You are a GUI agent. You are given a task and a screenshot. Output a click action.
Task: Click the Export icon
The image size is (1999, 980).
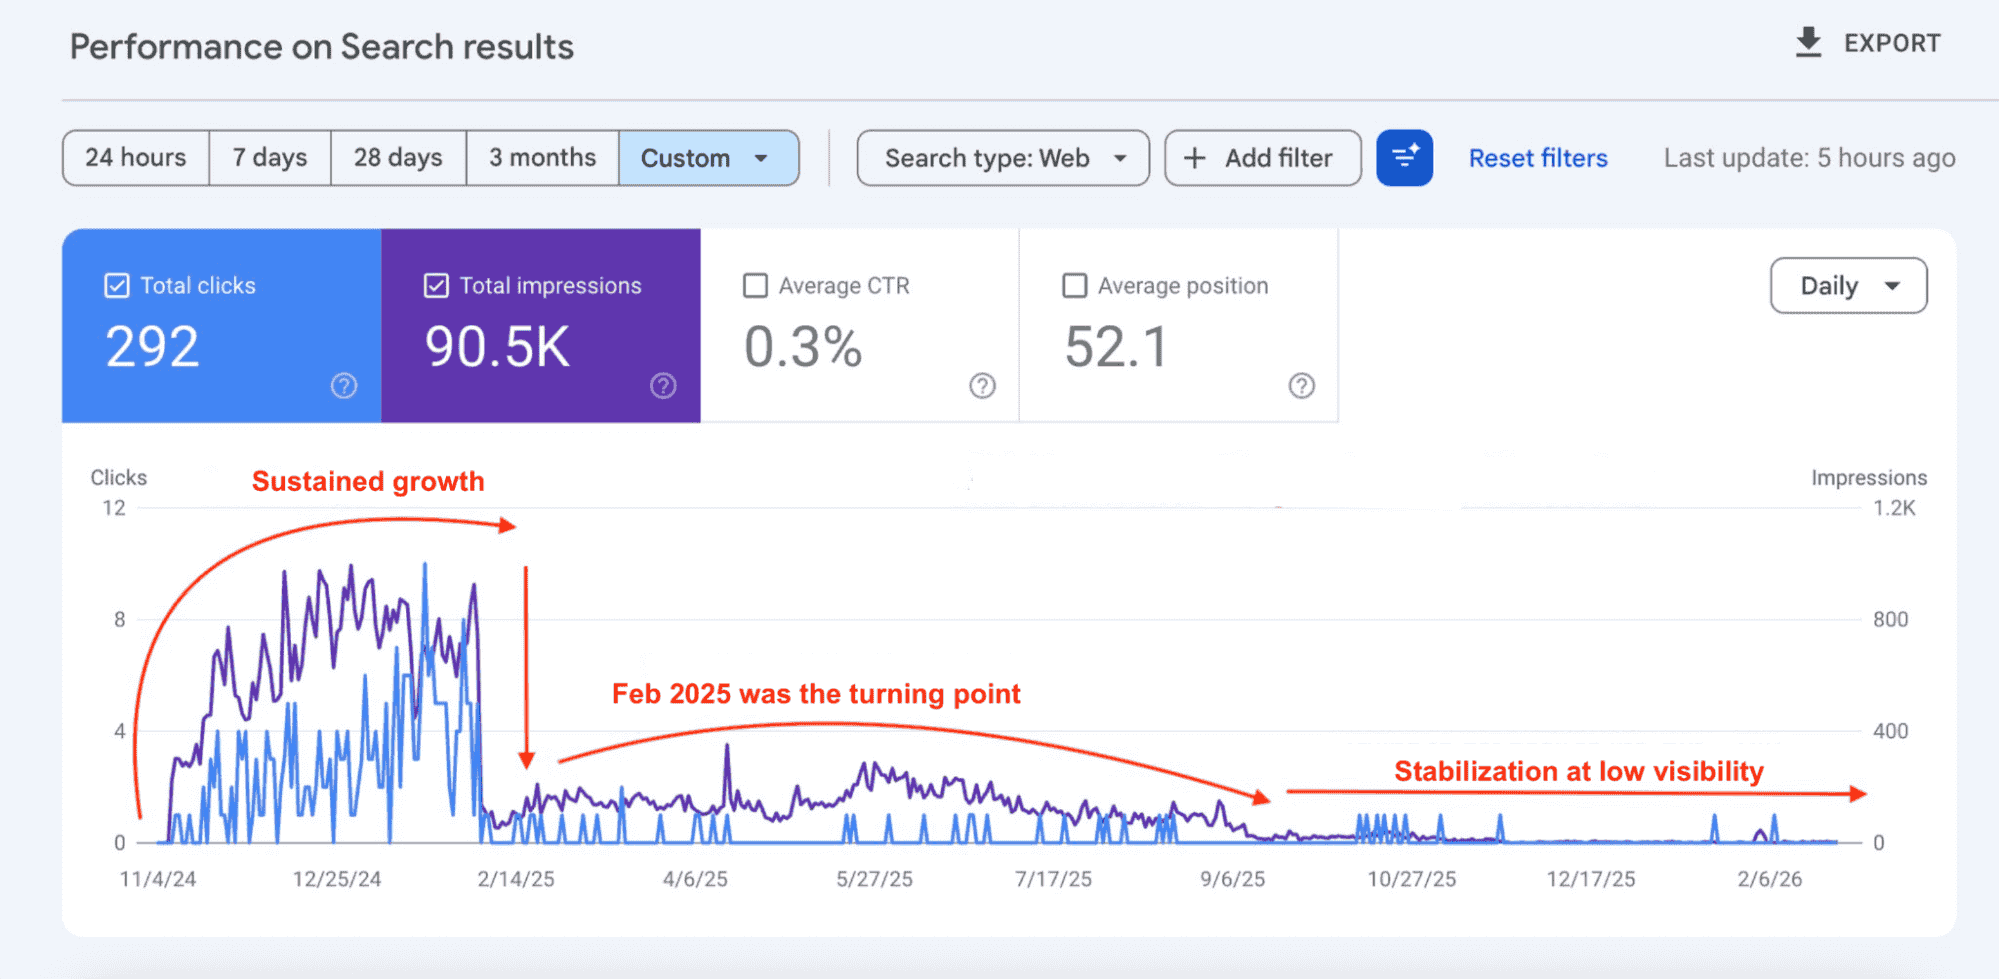click(x=1809, y=42)
